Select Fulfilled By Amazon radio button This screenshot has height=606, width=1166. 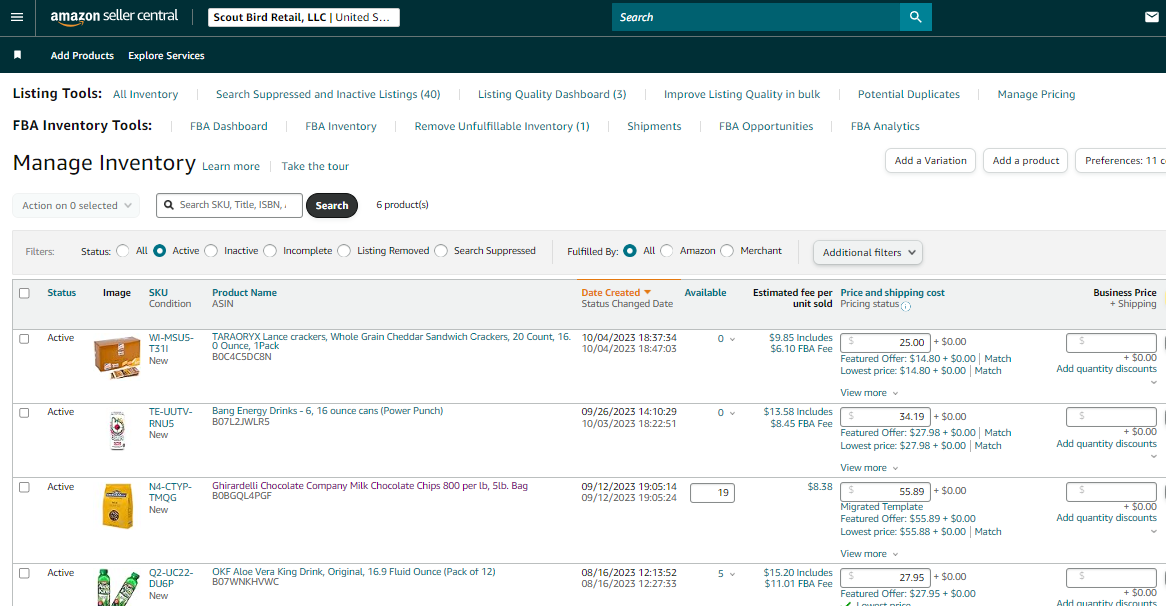pyautogui.click(x=667, y=251)
